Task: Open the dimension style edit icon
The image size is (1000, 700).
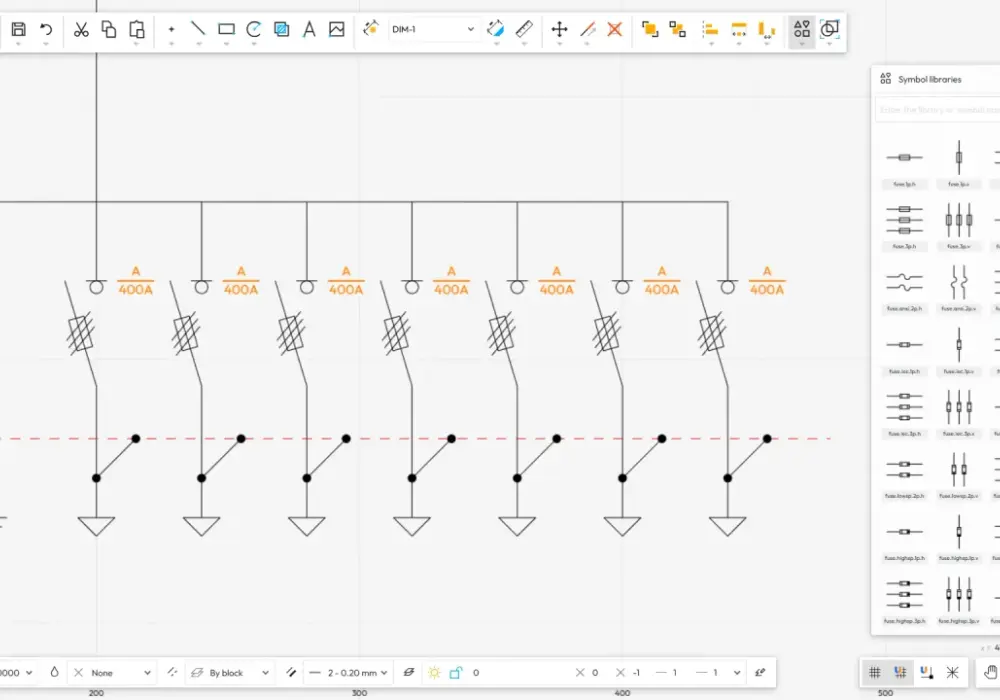Action: pyautogui.click(x=371, y=29)
